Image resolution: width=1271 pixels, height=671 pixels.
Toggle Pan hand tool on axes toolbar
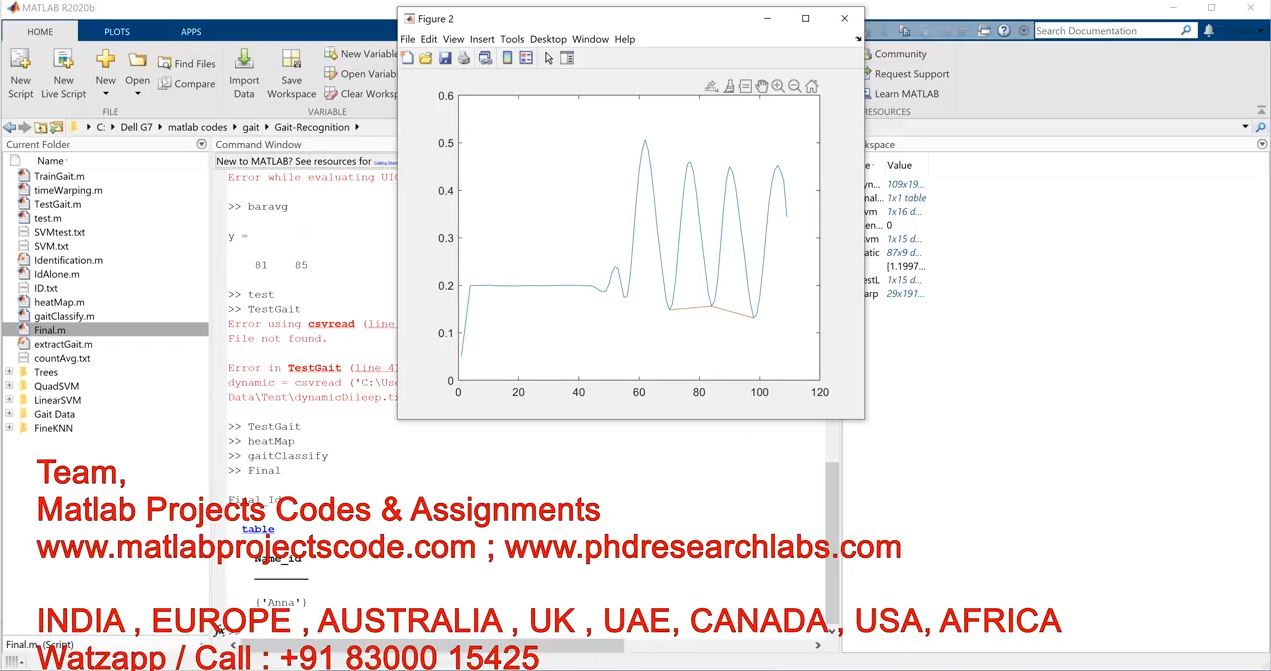[x=761, y=86]
